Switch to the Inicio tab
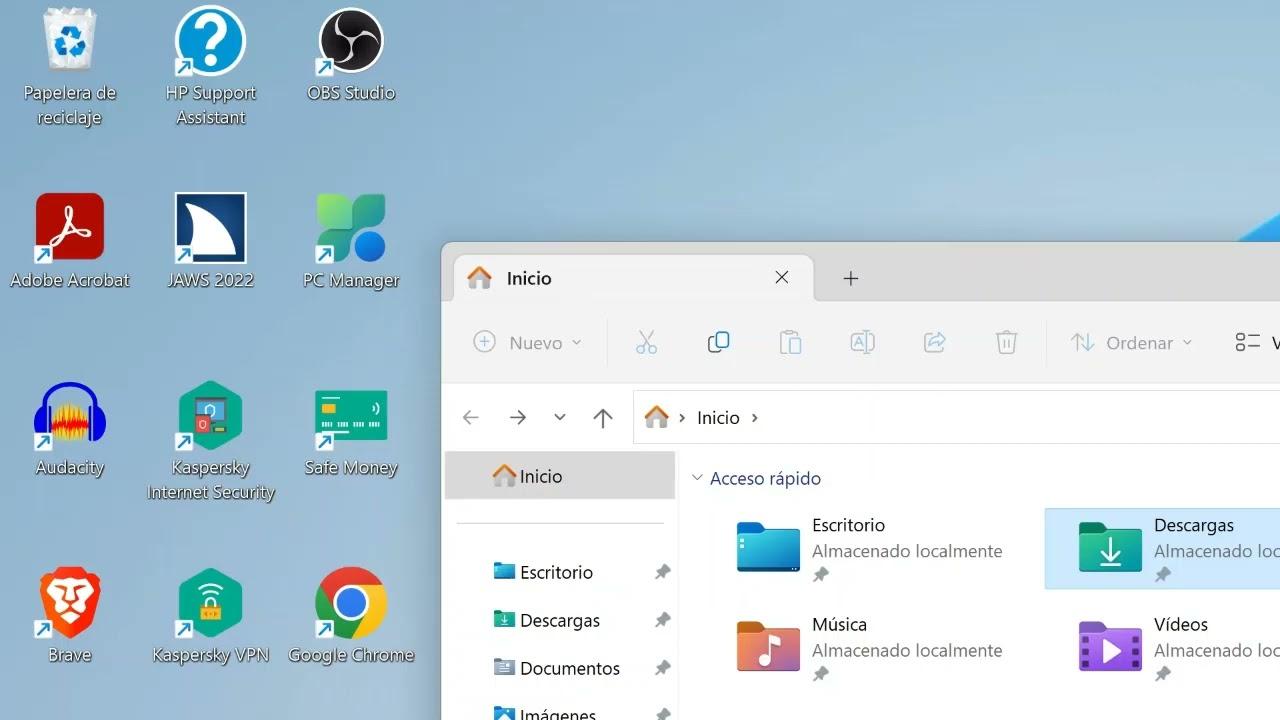This screenshot has height=720, width=1280. pos(633,278)
